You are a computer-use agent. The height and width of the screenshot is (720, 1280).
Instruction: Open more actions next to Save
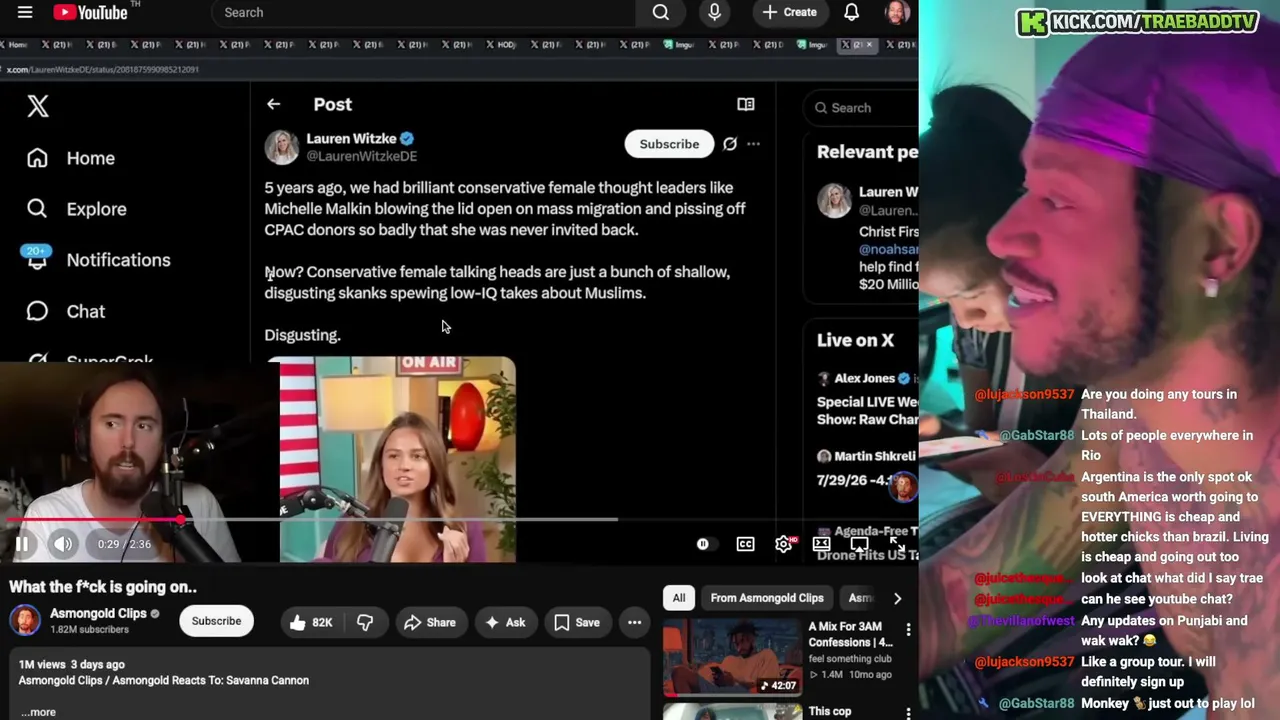[x=634, y=622]
